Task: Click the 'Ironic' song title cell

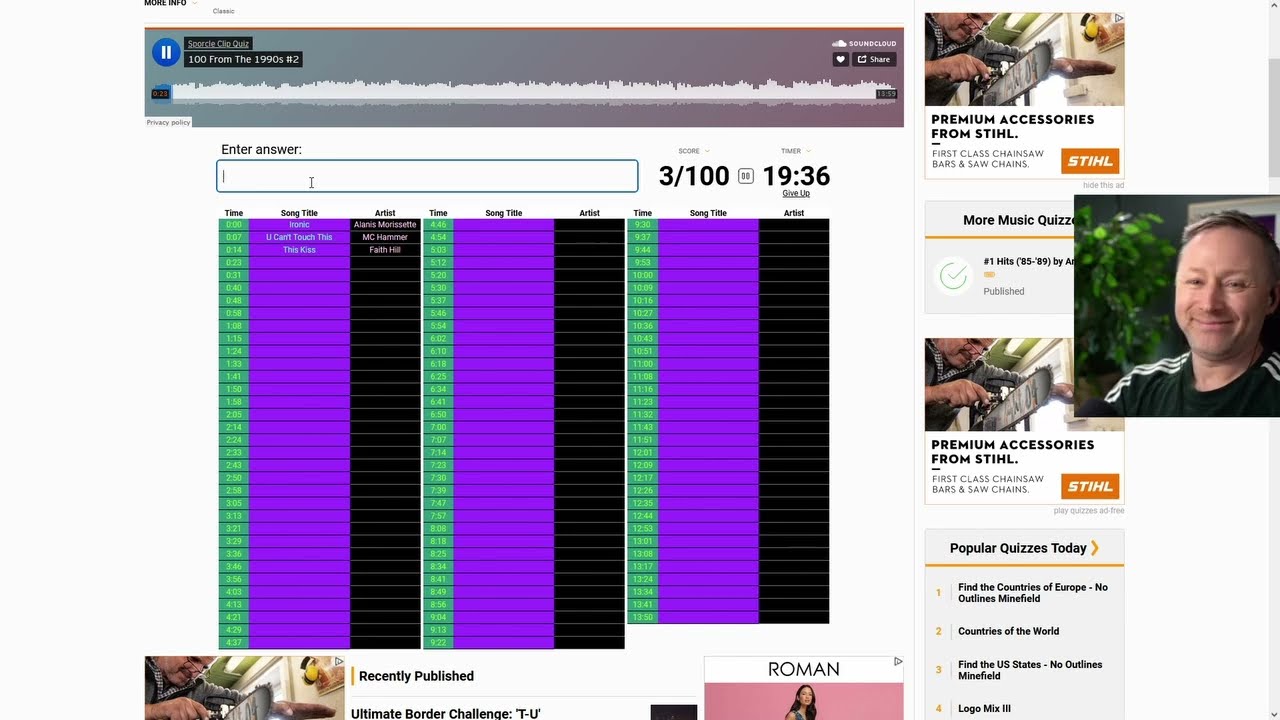Action: tap(299, 225)
